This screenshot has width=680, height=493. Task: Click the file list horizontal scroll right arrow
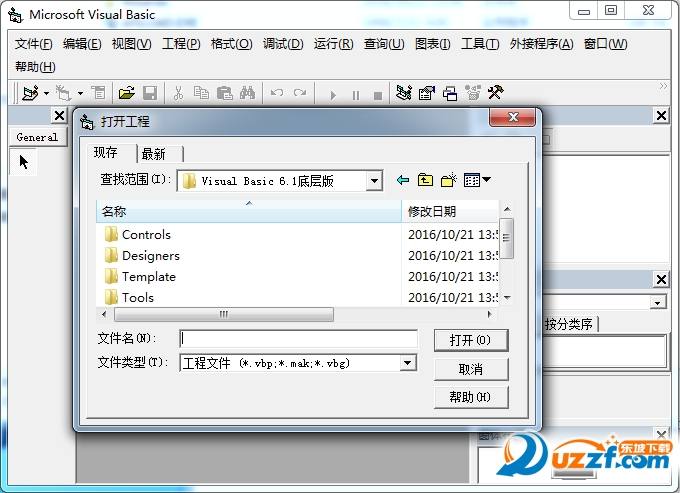(x=490, y=314)
